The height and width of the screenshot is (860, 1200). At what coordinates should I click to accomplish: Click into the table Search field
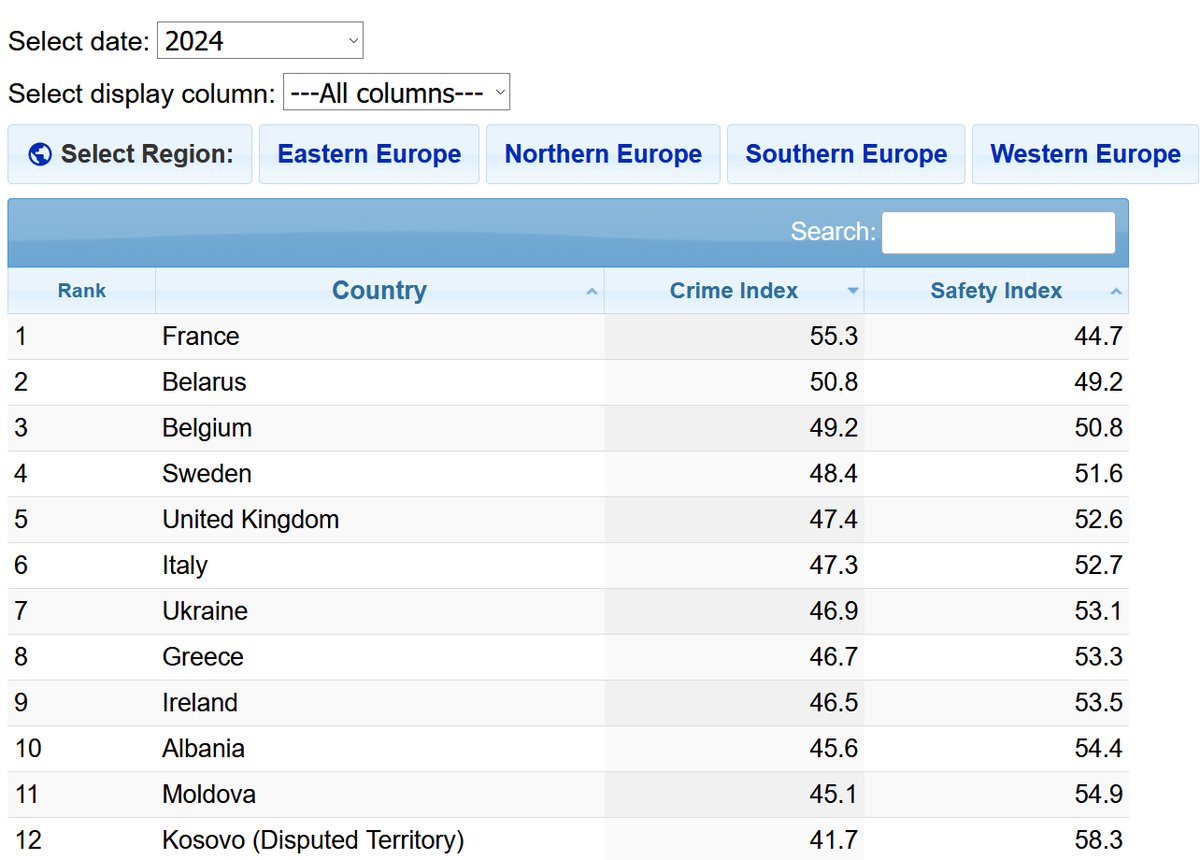click(998, 232)
